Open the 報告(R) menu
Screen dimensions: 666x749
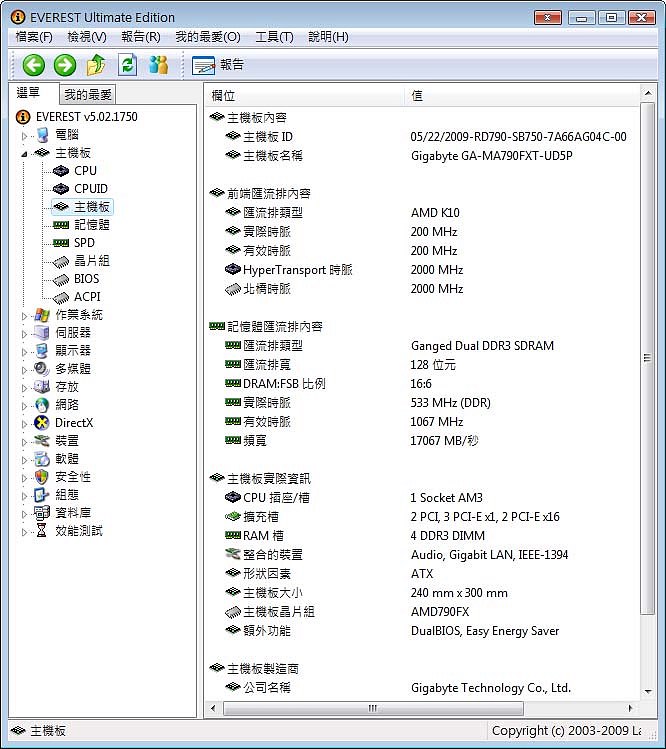[140, 37]
